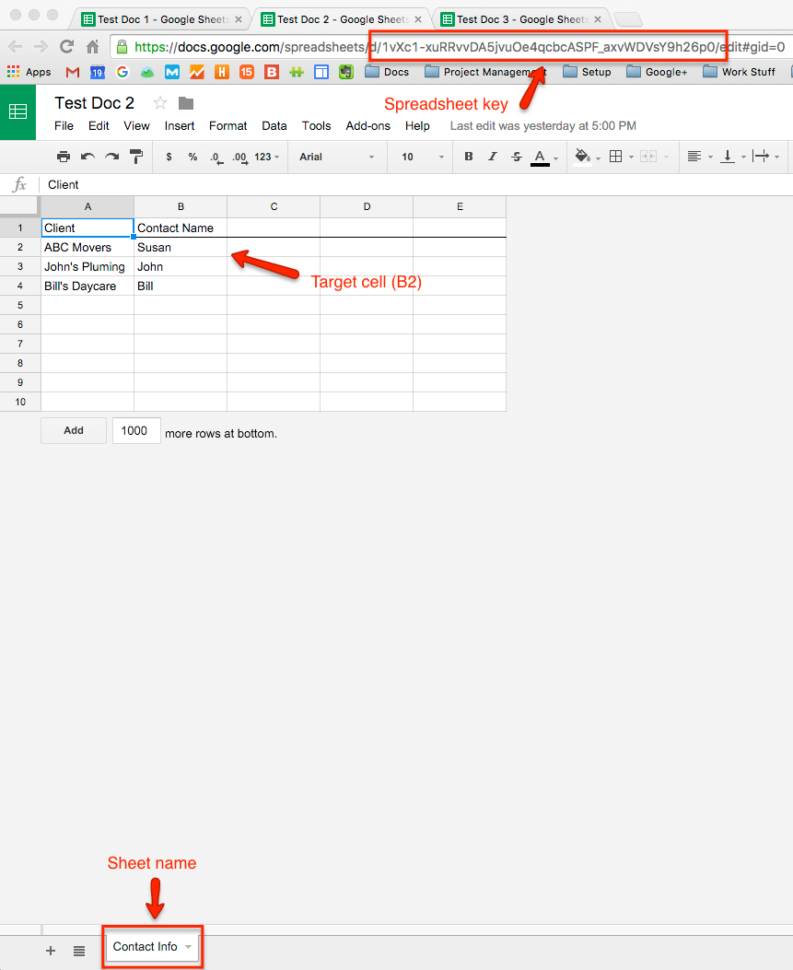Click the Test Doc 2 title

click(94, 103)
